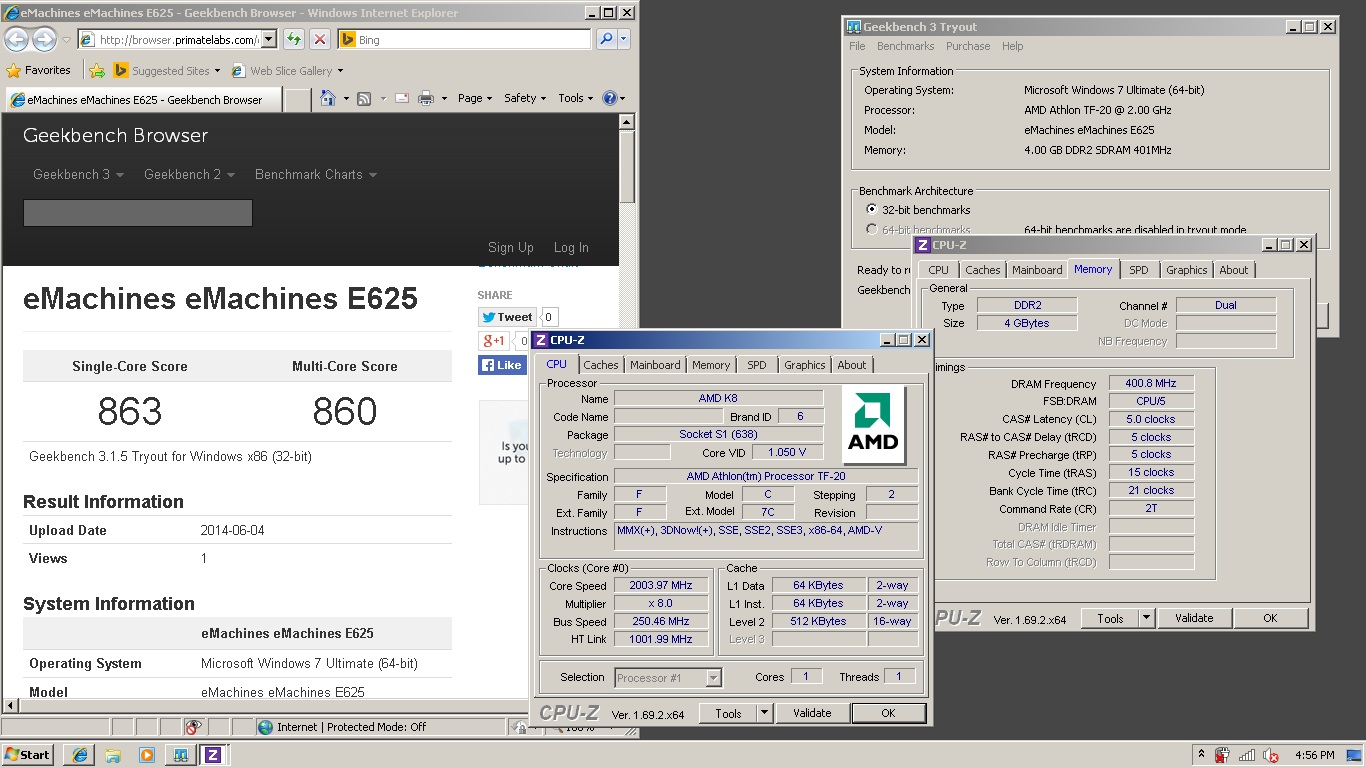Click OK in back CPU-Z Memory window
Viewport: 1366px width, 768px height.
tap(1270, 618)
